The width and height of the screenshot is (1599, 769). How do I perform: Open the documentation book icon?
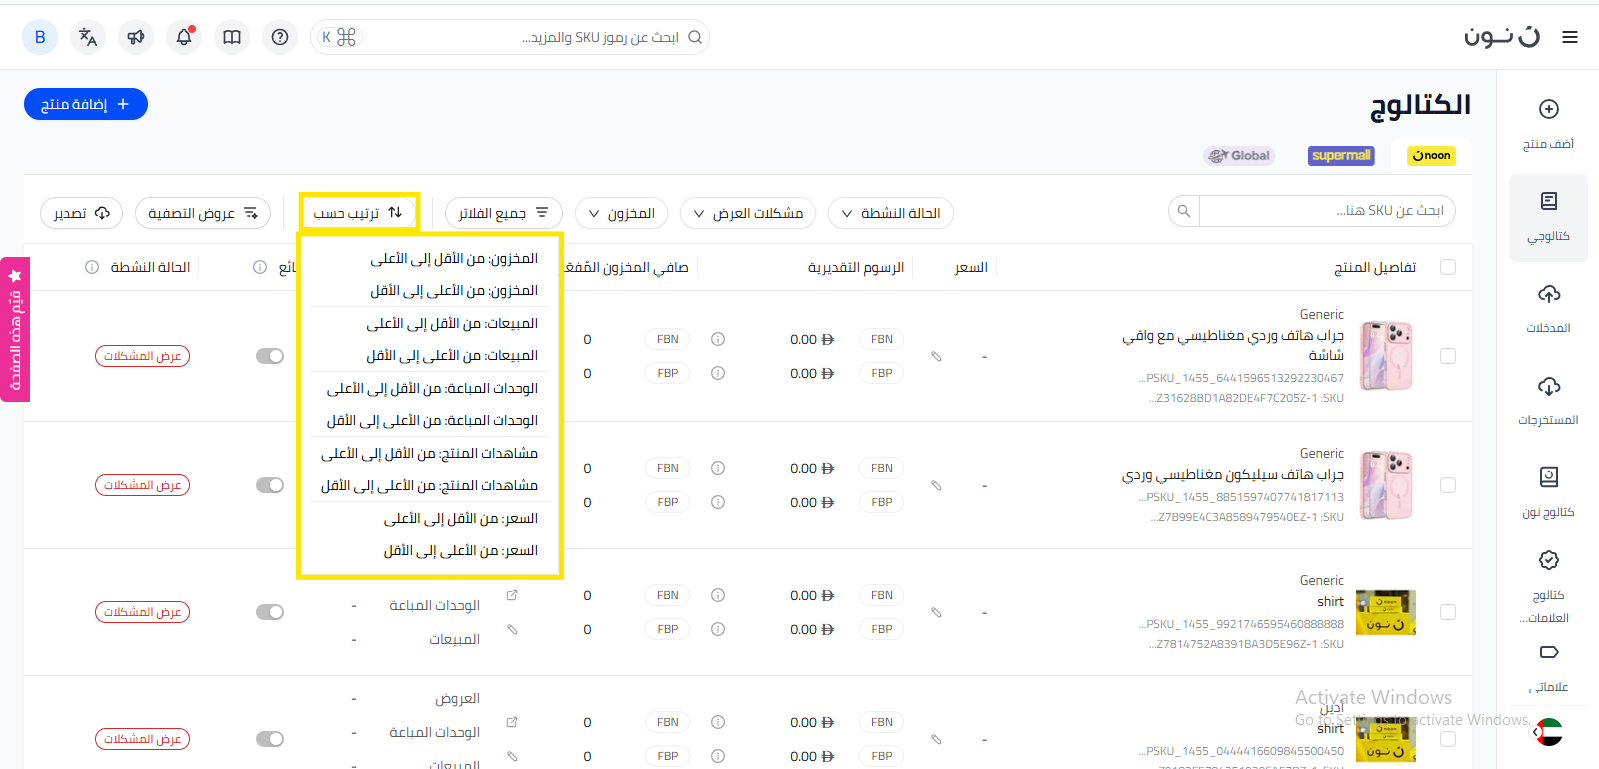point(232,37)
